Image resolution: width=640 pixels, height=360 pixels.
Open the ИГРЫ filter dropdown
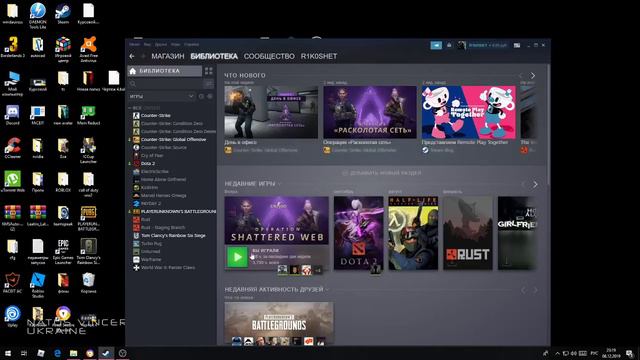161,96
